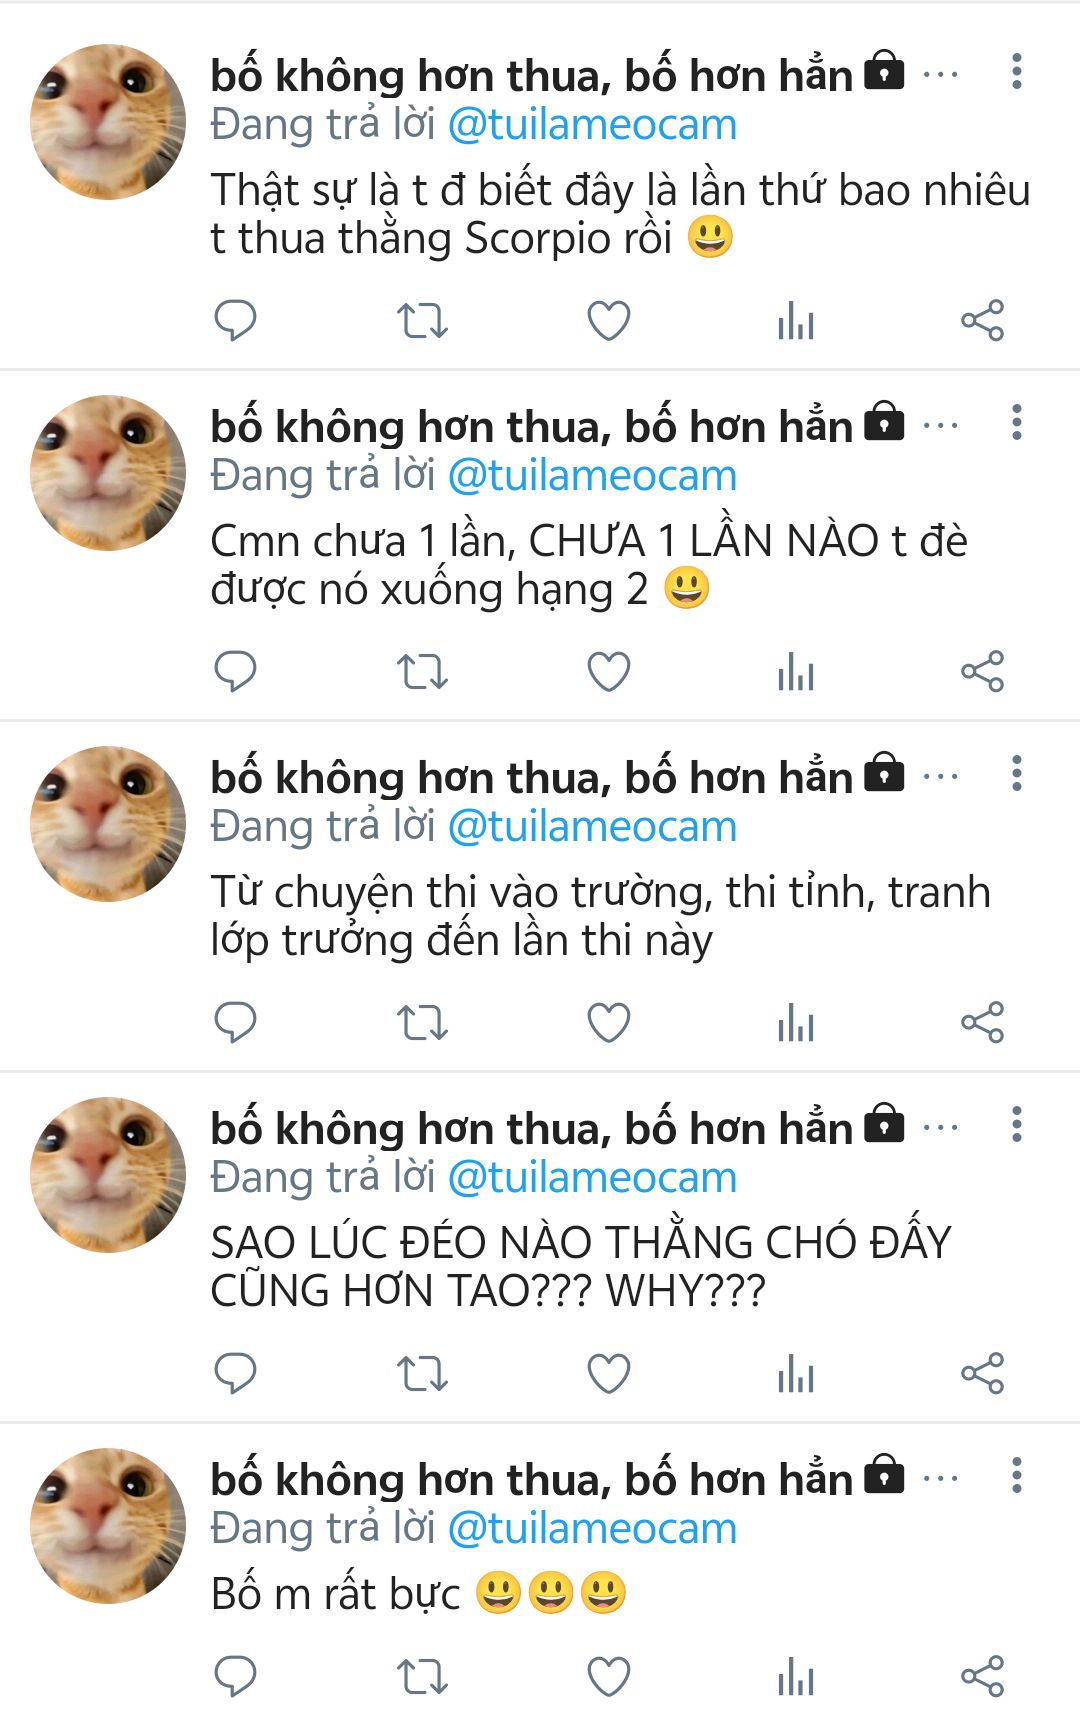
Task: Like the 'Thật sự là t đ biết' tweet
Action: [x=608, y=321]
